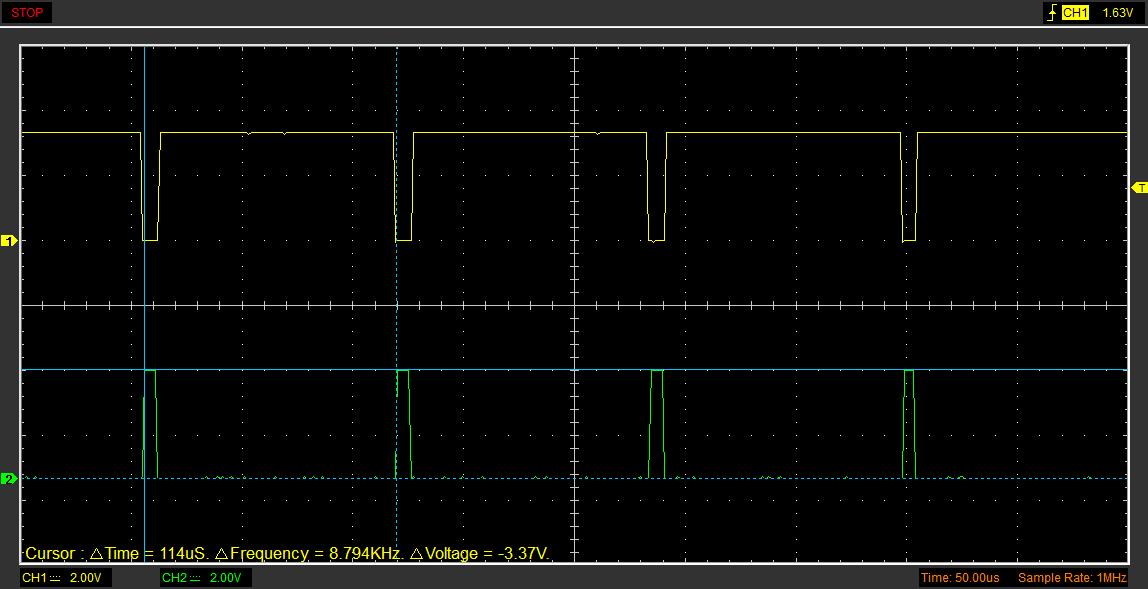Click the CH1 coupling symbol in bottom bar
This screenshot has height=589, width=1148.
pyautogui.click(x=55, y=578)
